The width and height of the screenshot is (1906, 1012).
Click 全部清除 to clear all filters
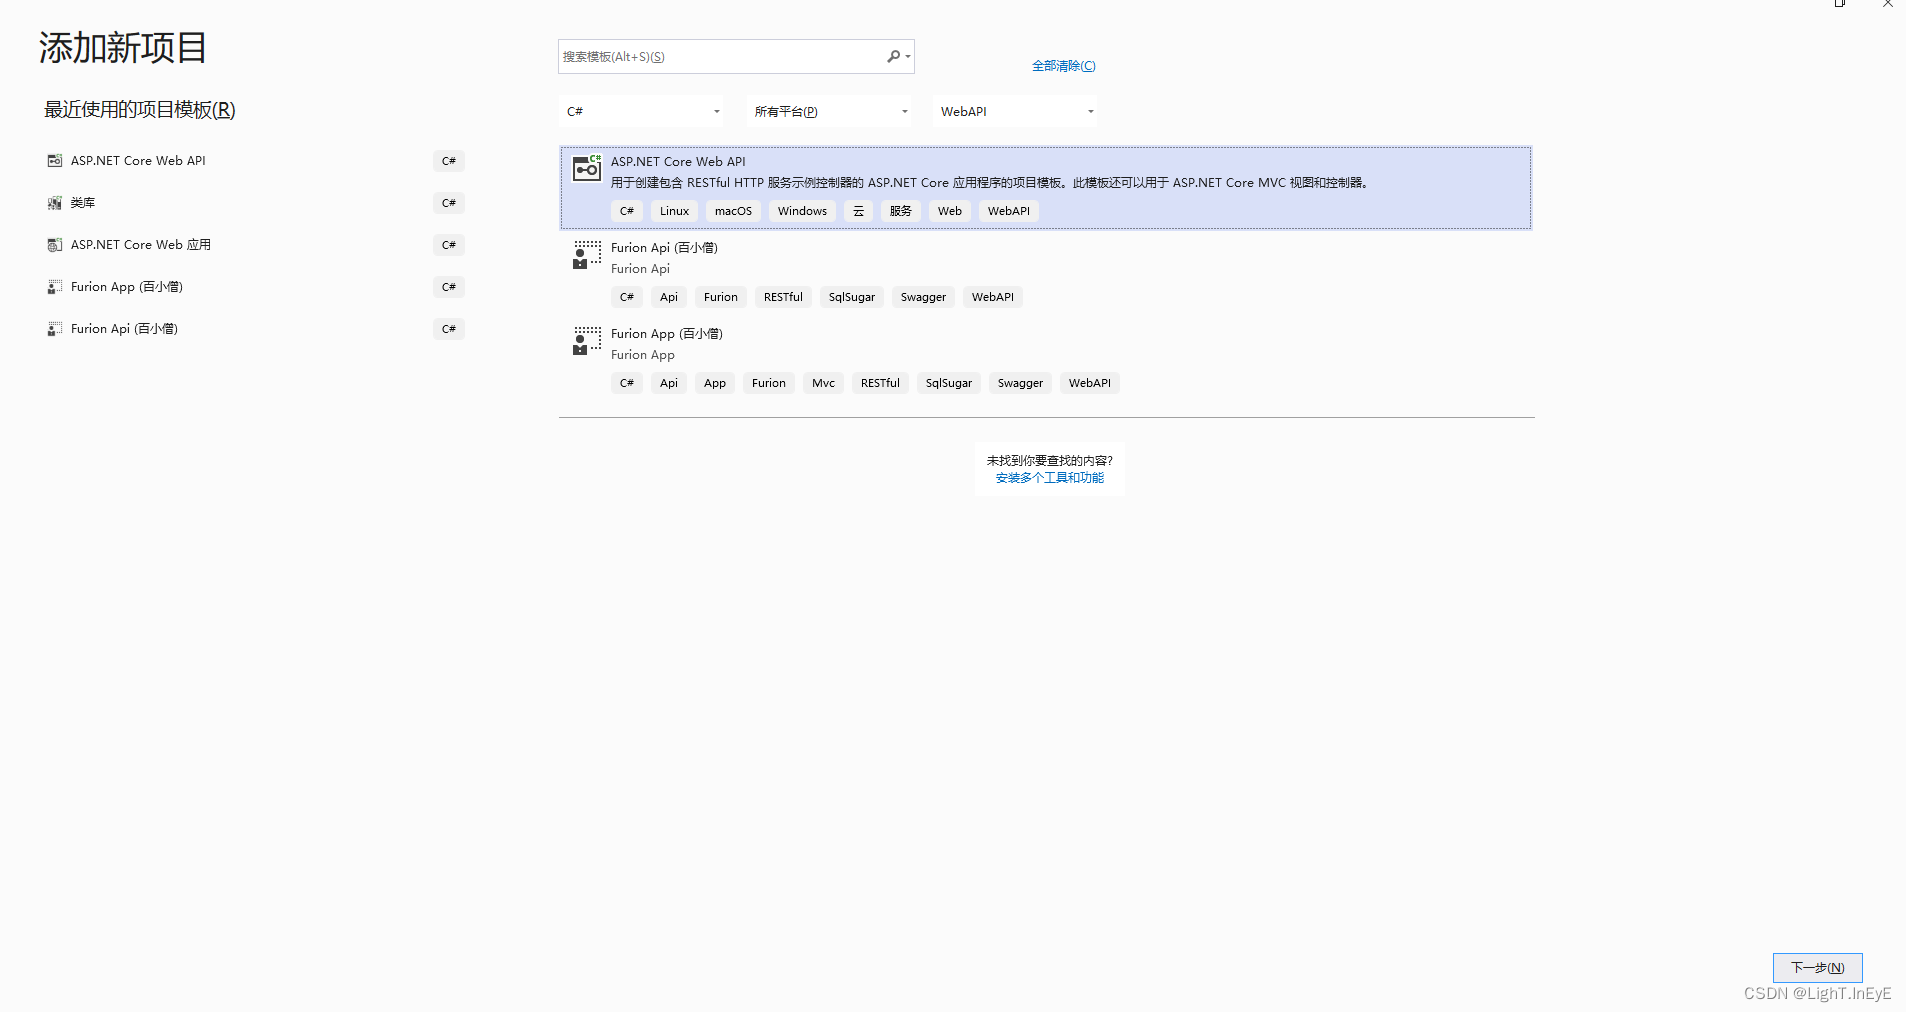(1064, 66)
